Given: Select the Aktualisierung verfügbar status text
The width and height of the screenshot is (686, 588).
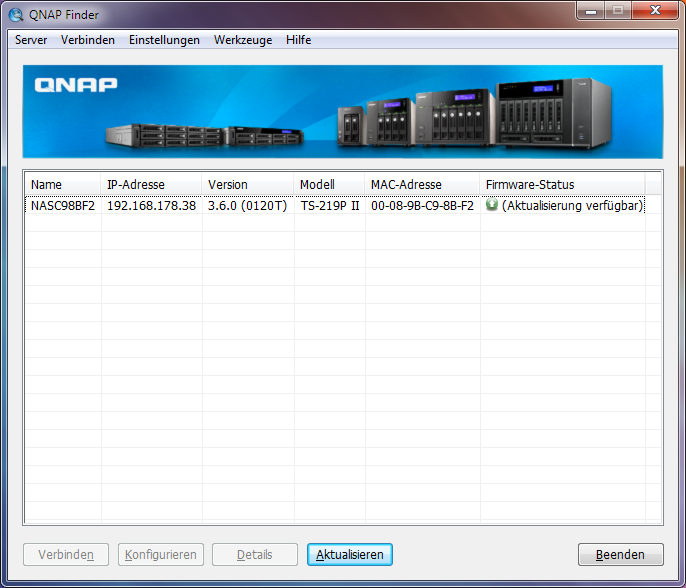Looking at the screenshot, I should coord(572,205).
